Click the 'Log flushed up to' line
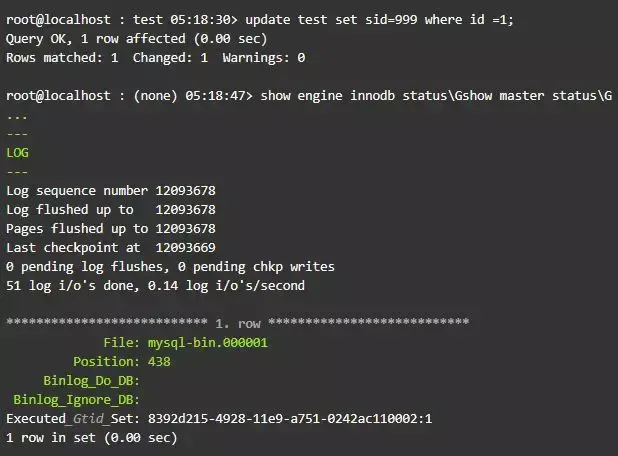 click(111, 210)
